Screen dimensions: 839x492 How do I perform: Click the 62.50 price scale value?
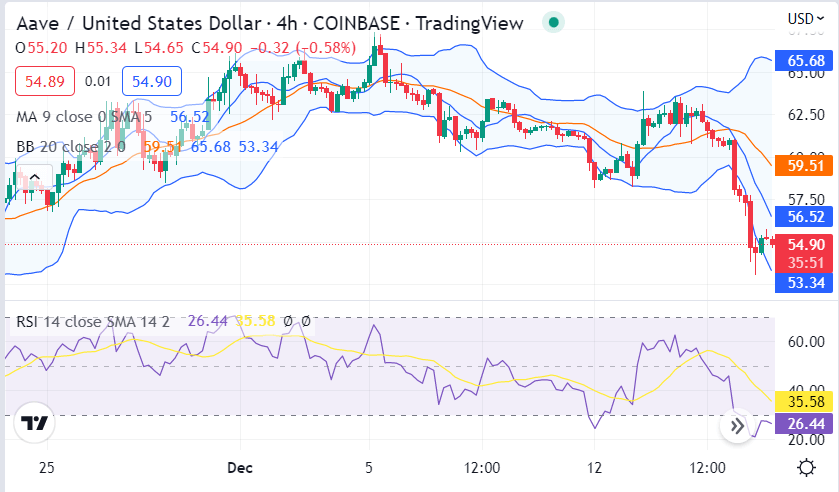[806, 115]
